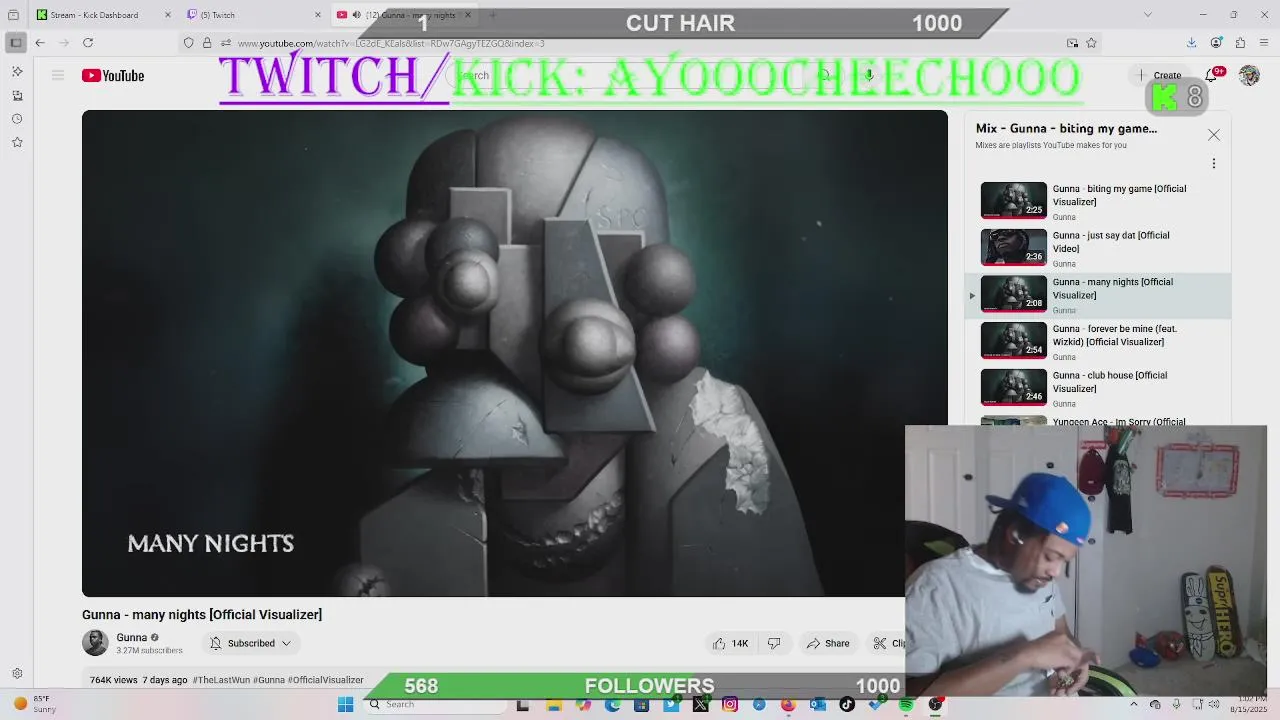
Task: Bookmark this page with the star icon
Action: click(x=1091, y=43)
